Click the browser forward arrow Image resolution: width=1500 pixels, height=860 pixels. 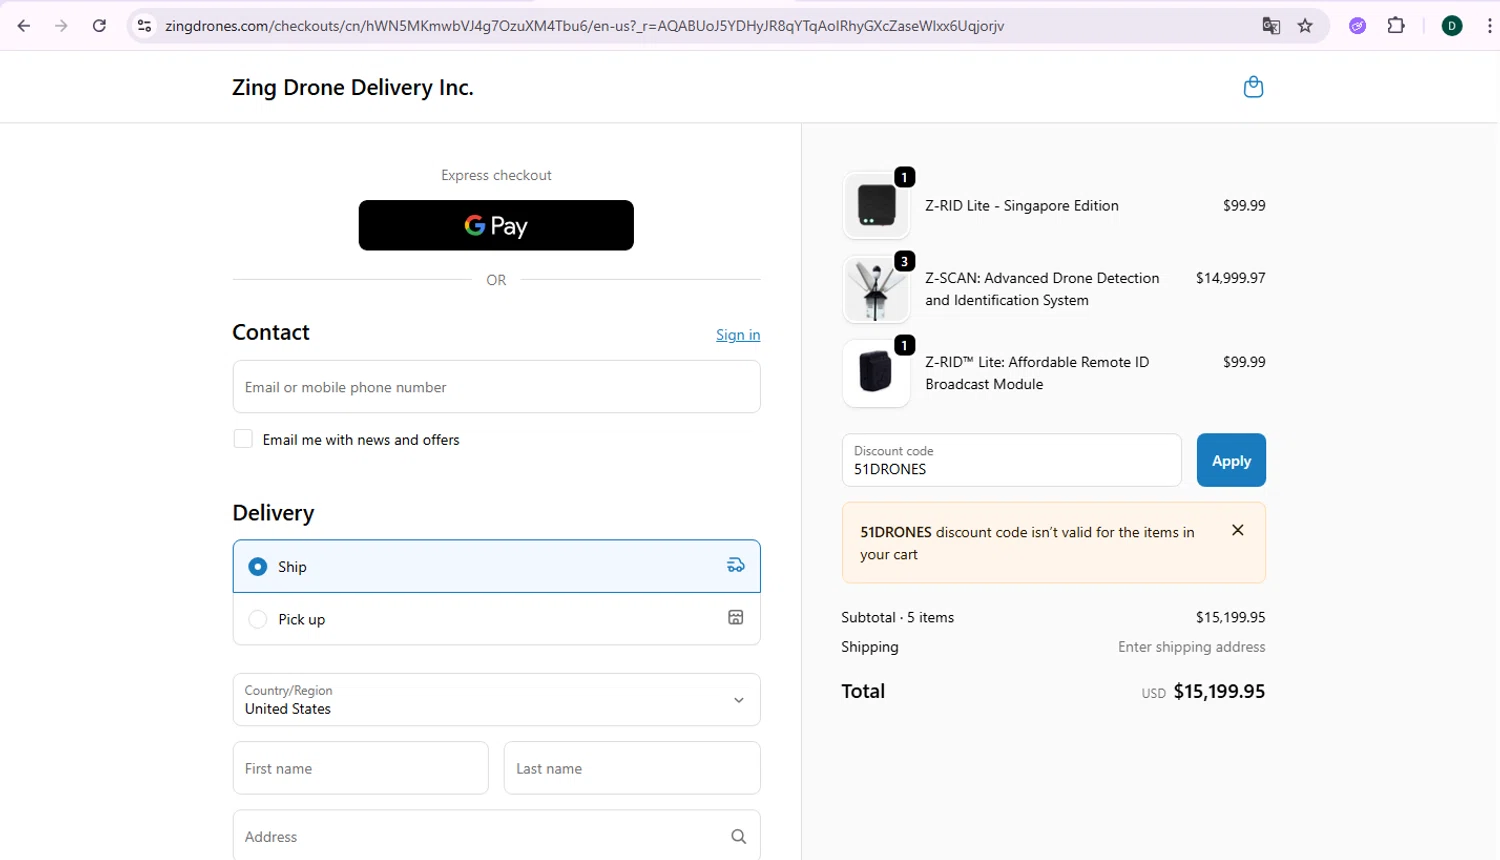pyautogui.click(x=61, y=26)
